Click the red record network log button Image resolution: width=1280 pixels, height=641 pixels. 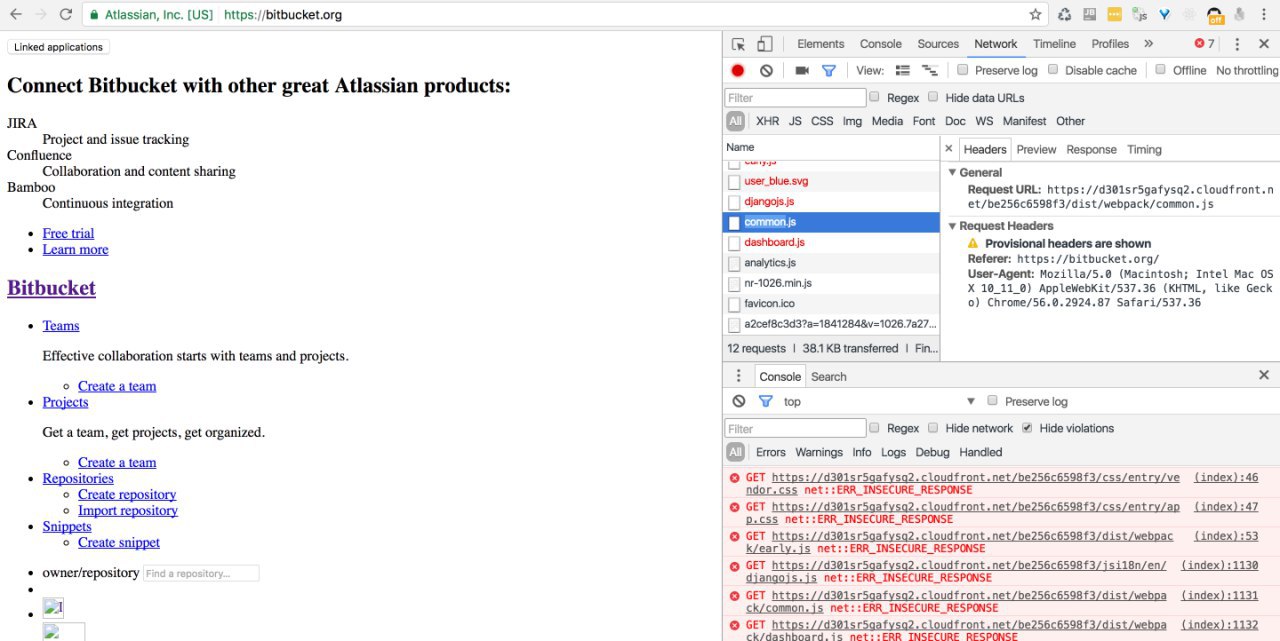click(x=738, y=71)
